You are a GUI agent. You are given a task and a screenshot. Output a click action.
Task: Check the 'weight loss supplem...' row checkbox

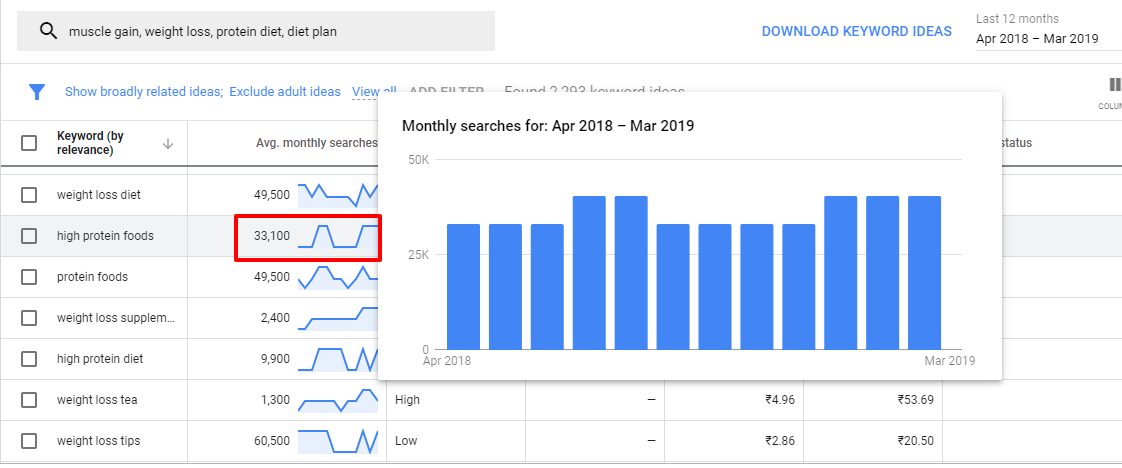click(x=29, y=318)
